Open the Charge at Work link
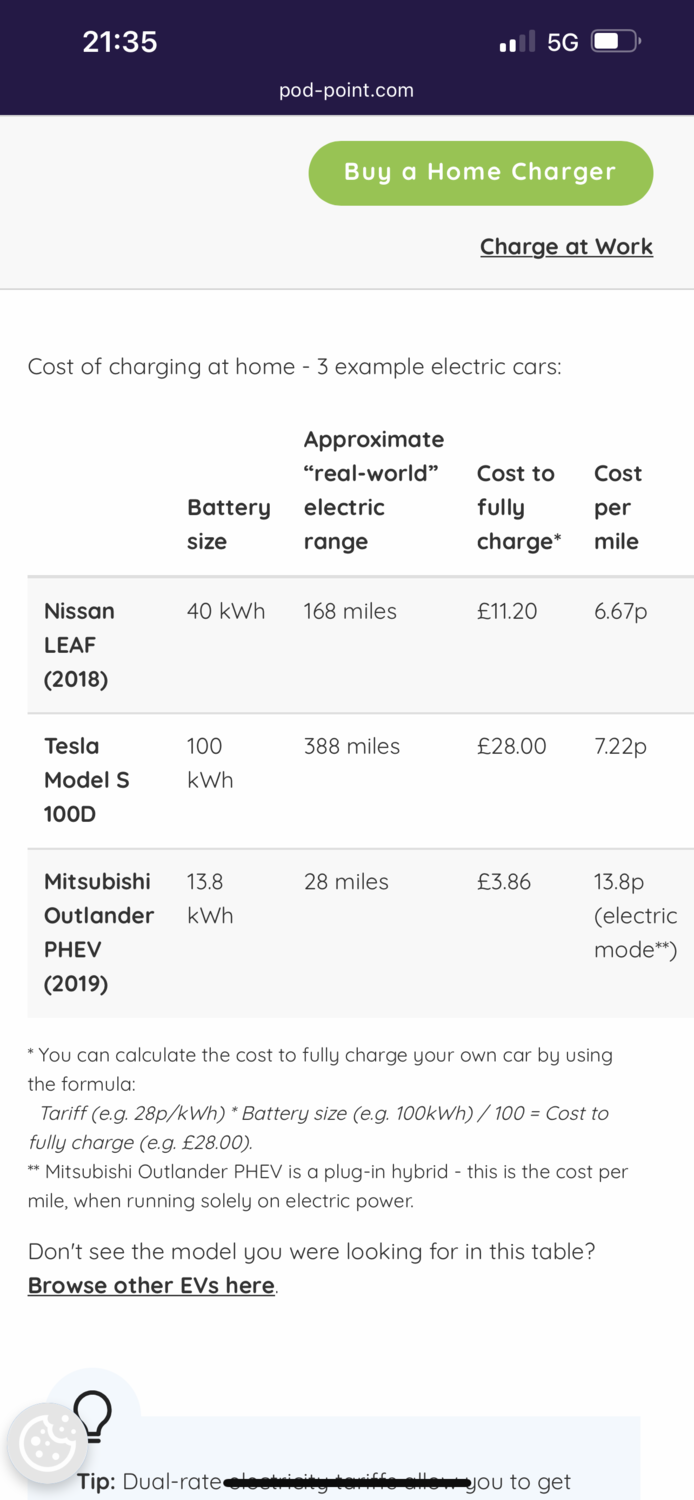Image resolution: width=694 pixels, height=1500 pixels. [566, 247]
